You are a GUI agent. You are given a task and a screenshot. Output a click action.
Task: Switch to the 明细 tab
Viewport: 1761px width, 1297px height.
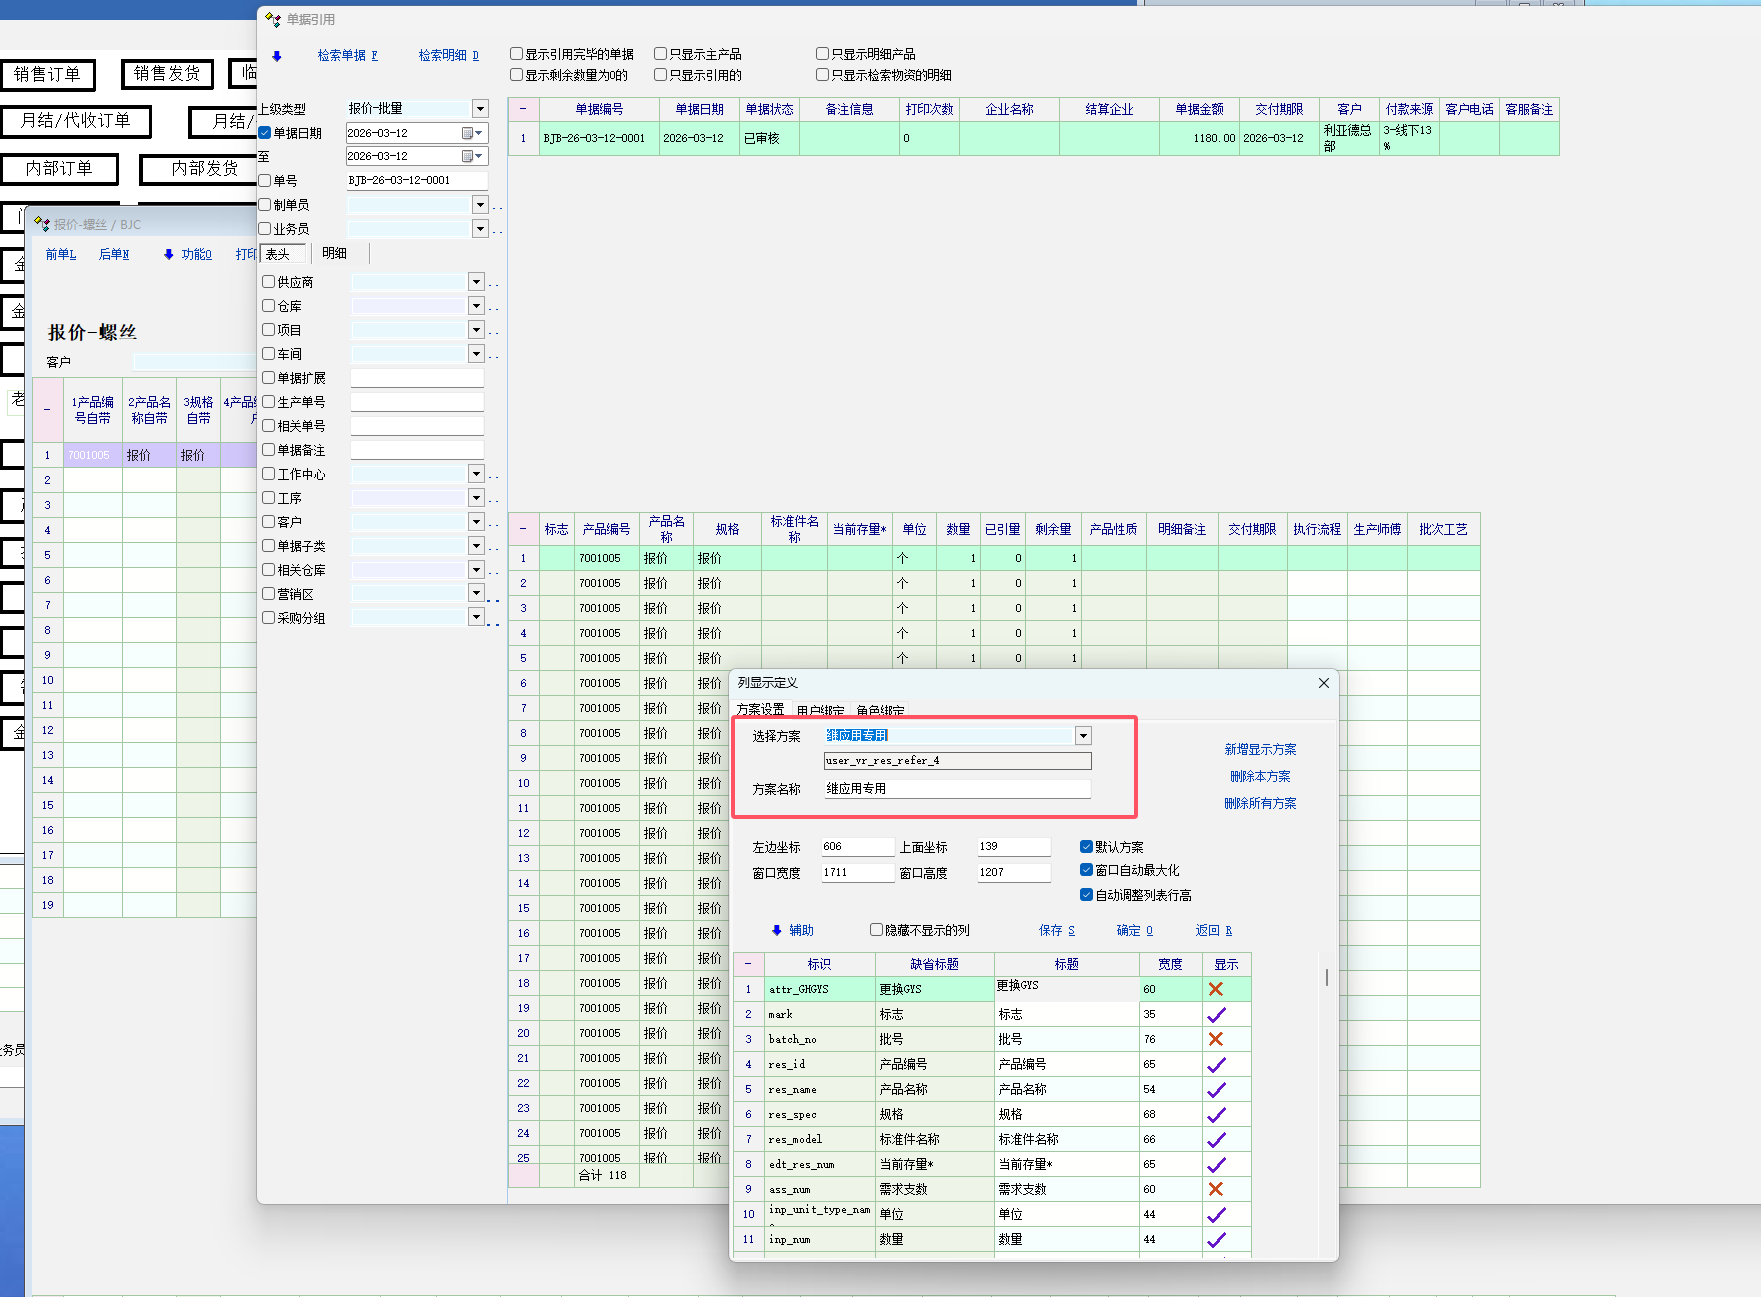point(335,254)
